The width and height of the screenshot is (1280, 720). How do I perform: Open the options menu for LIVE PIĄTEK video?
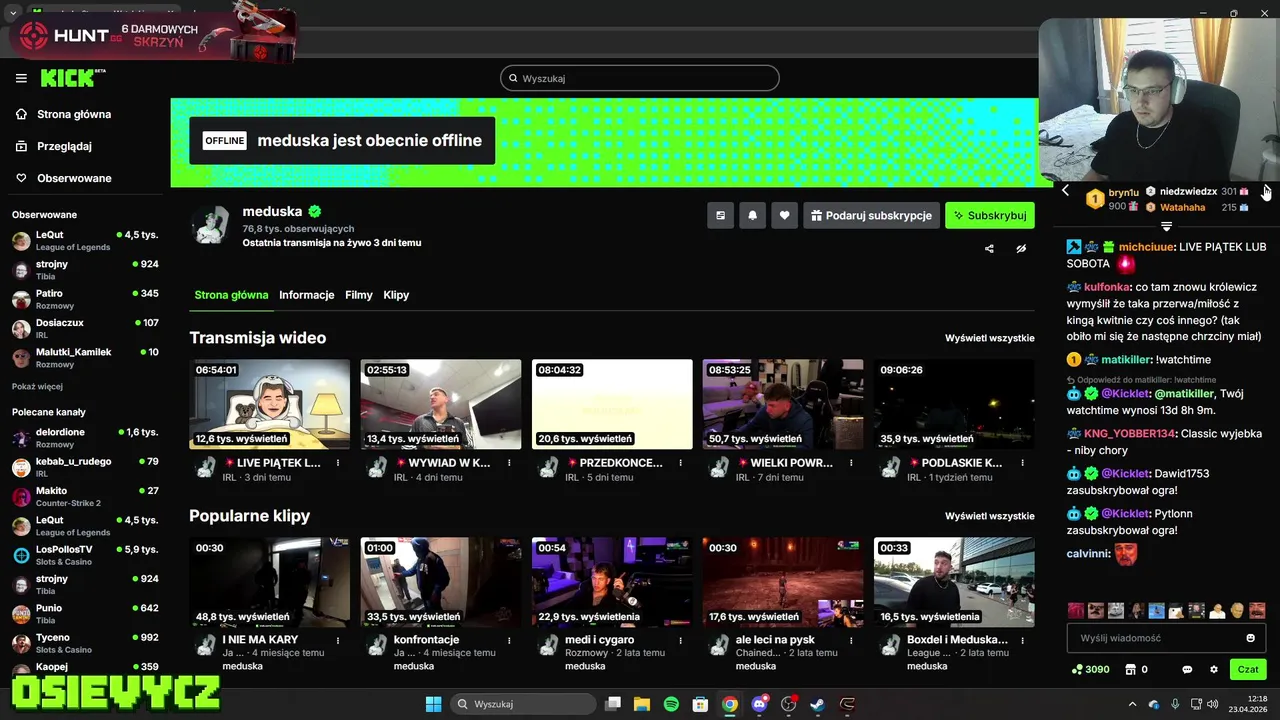(338, 463)
